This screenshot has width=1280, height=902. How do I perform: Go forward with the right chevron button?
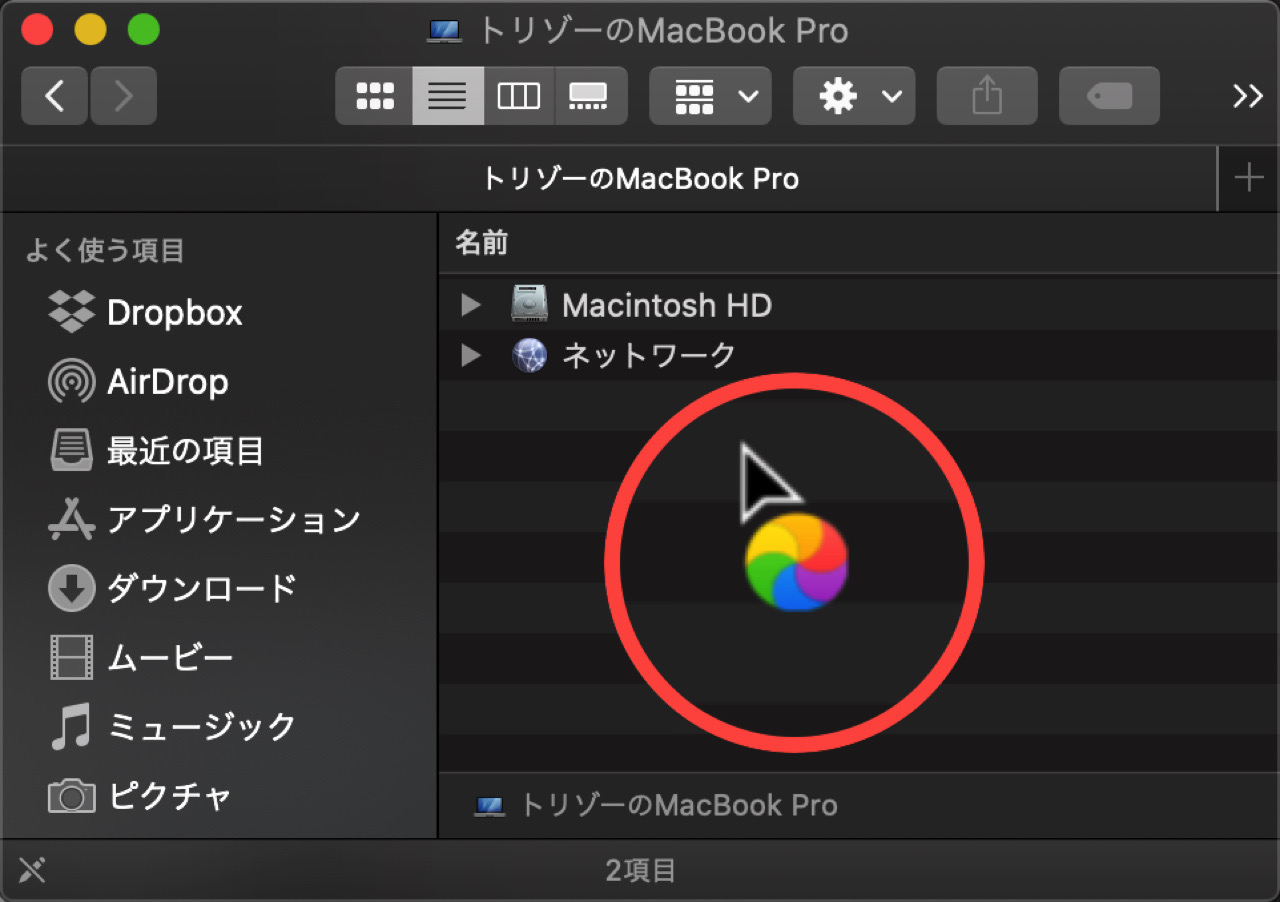pos(123,96)
